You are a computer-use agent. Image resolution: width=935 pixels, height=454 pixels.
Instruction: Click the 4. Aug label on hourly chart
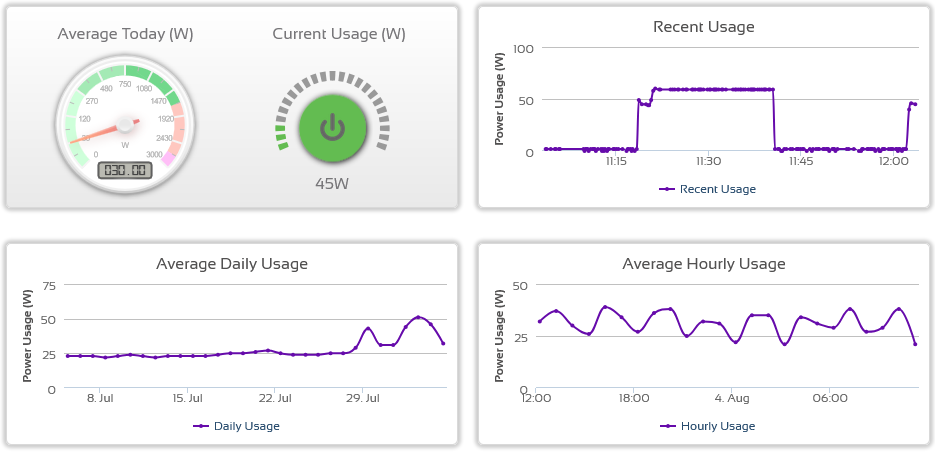click(732, 398)
